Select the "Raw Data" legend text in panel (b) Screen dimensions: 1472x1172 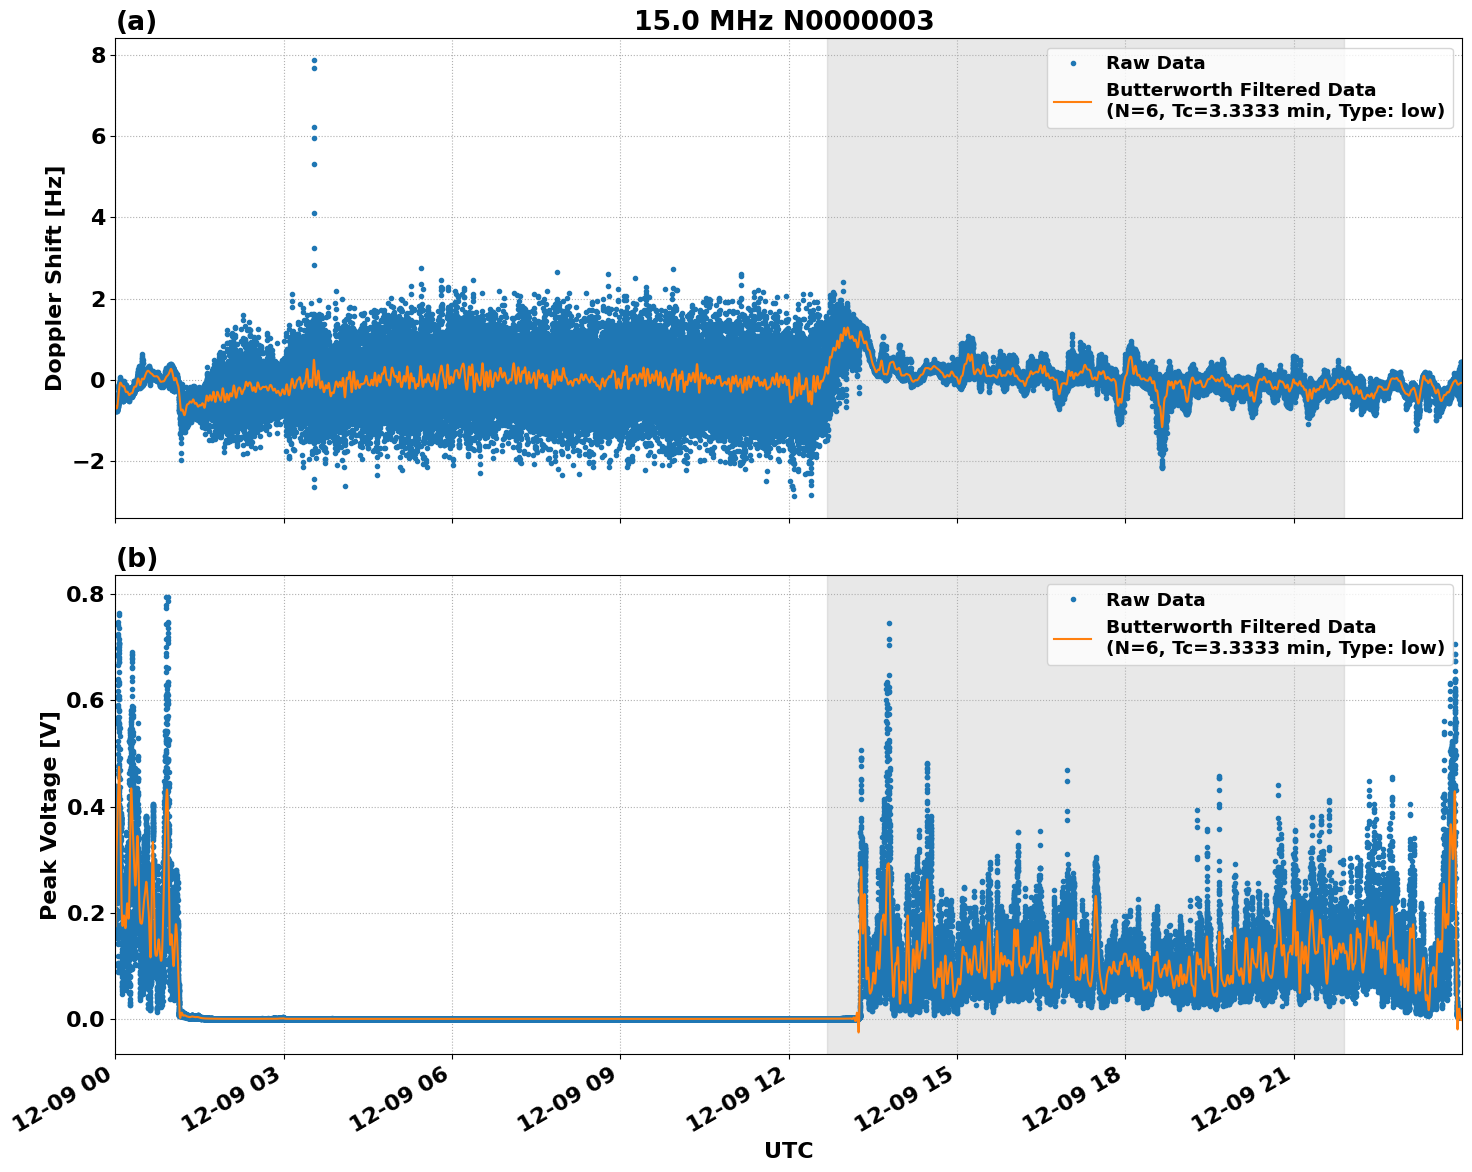pos(1155,600)
